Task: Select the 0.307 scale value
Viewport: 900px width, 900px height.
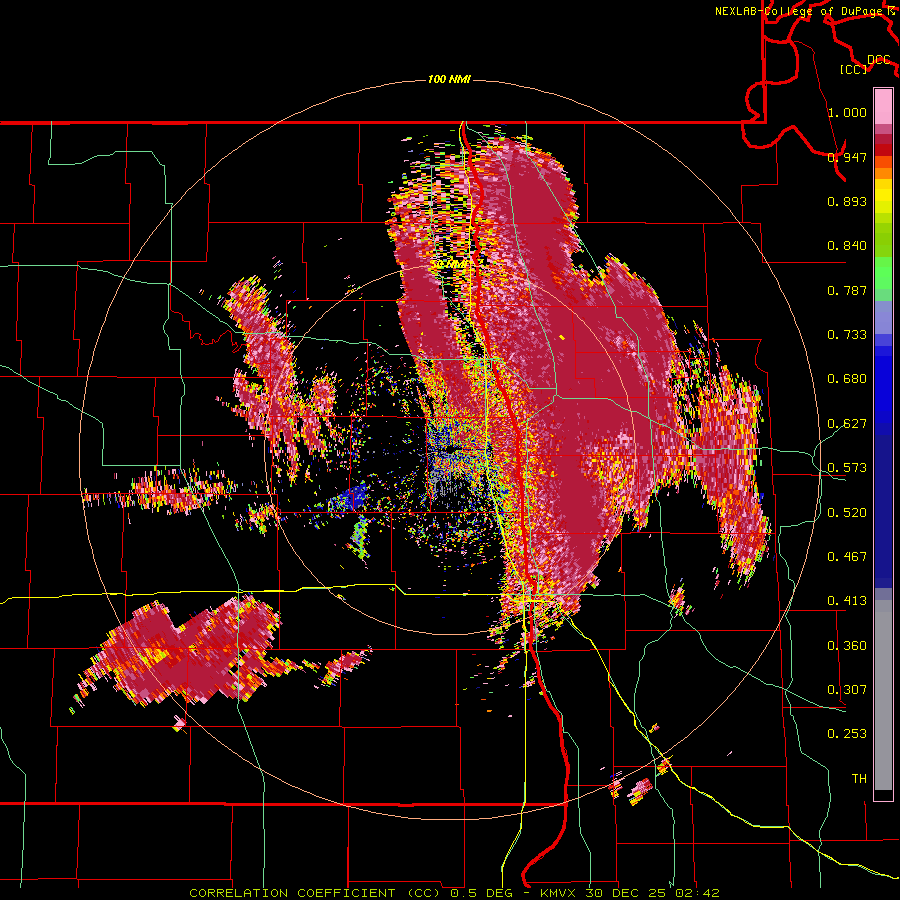Action: point(847,690)
